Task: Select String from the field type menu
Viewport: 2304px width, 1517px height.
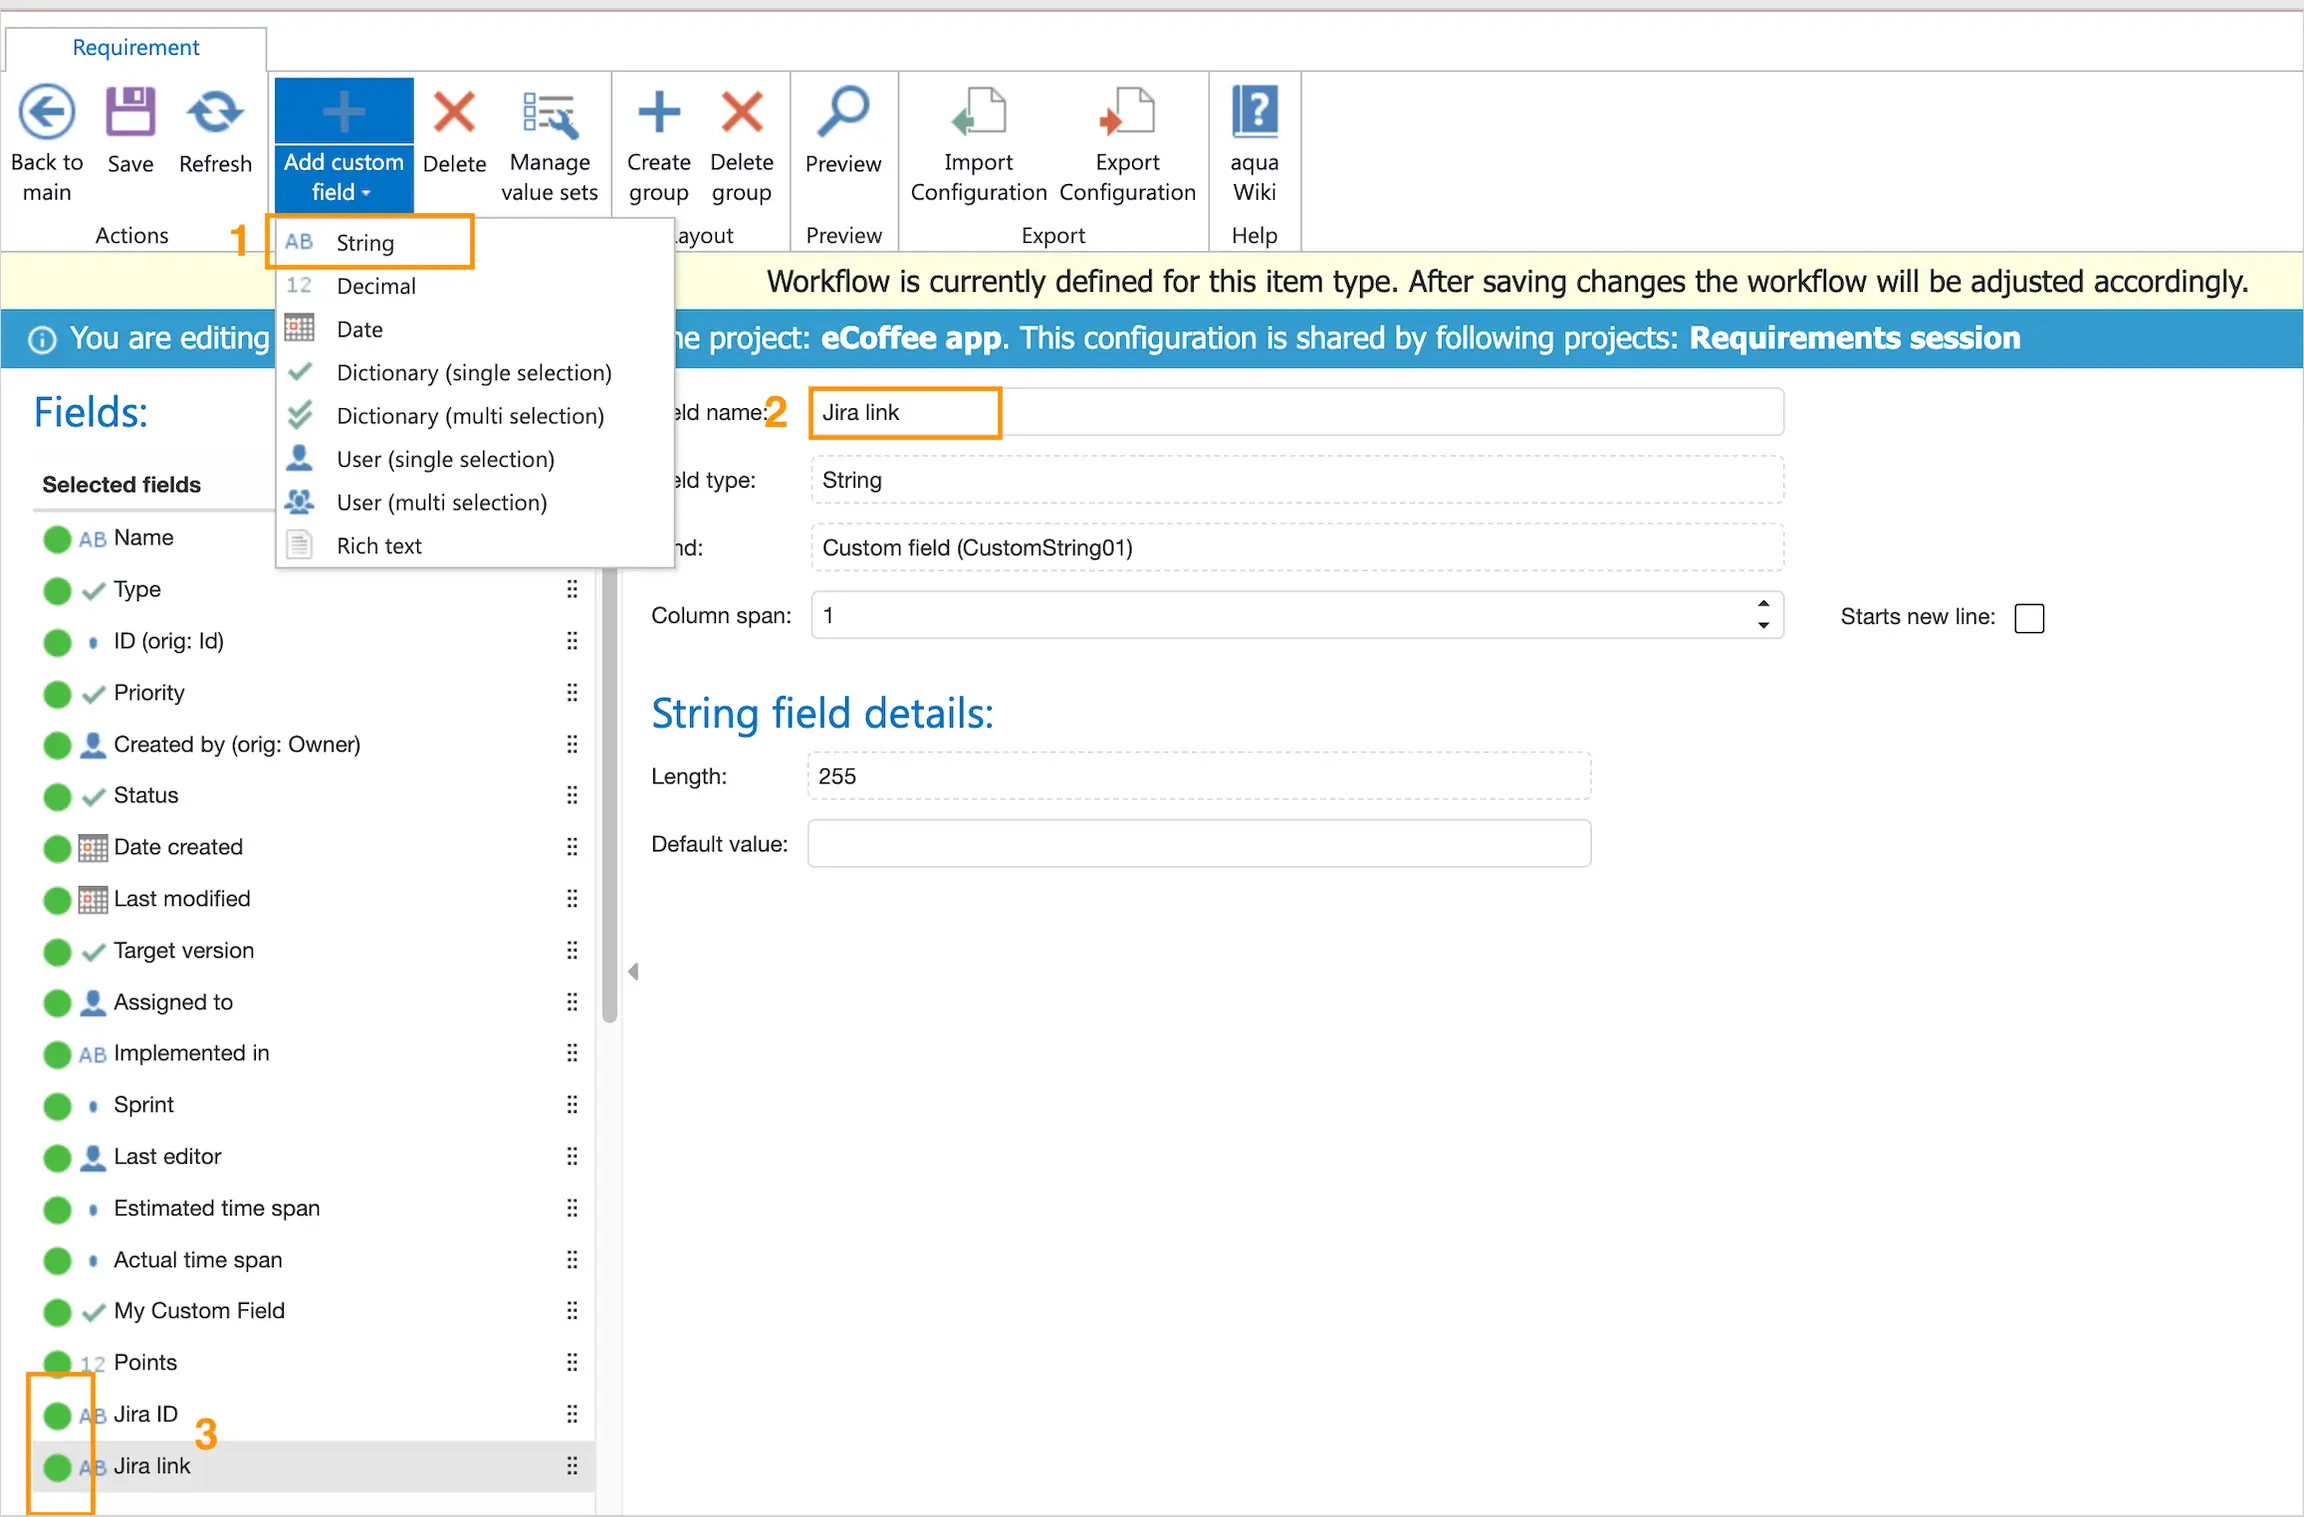Action: point(366,243)
